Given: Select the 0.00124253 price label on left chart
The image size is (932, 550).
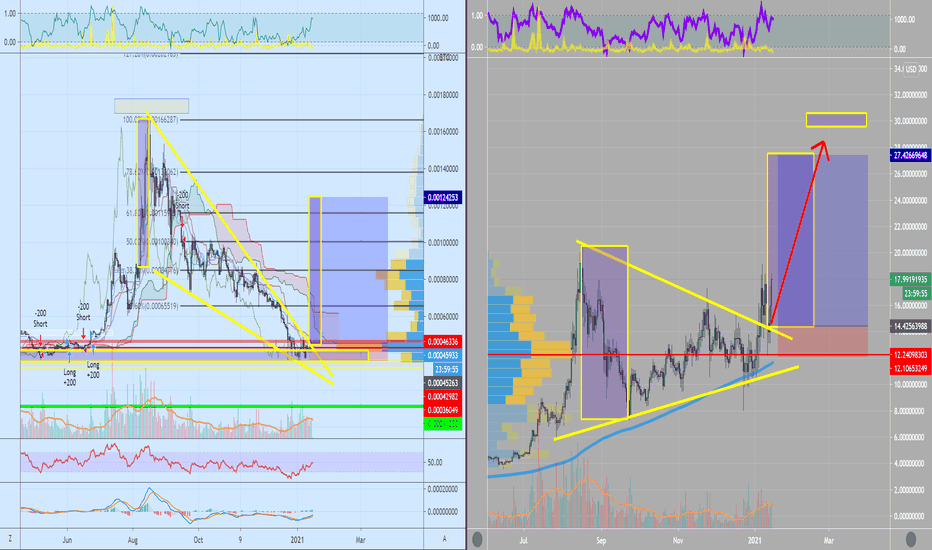Looking at the screenshot, I should [x=442, y=197].
